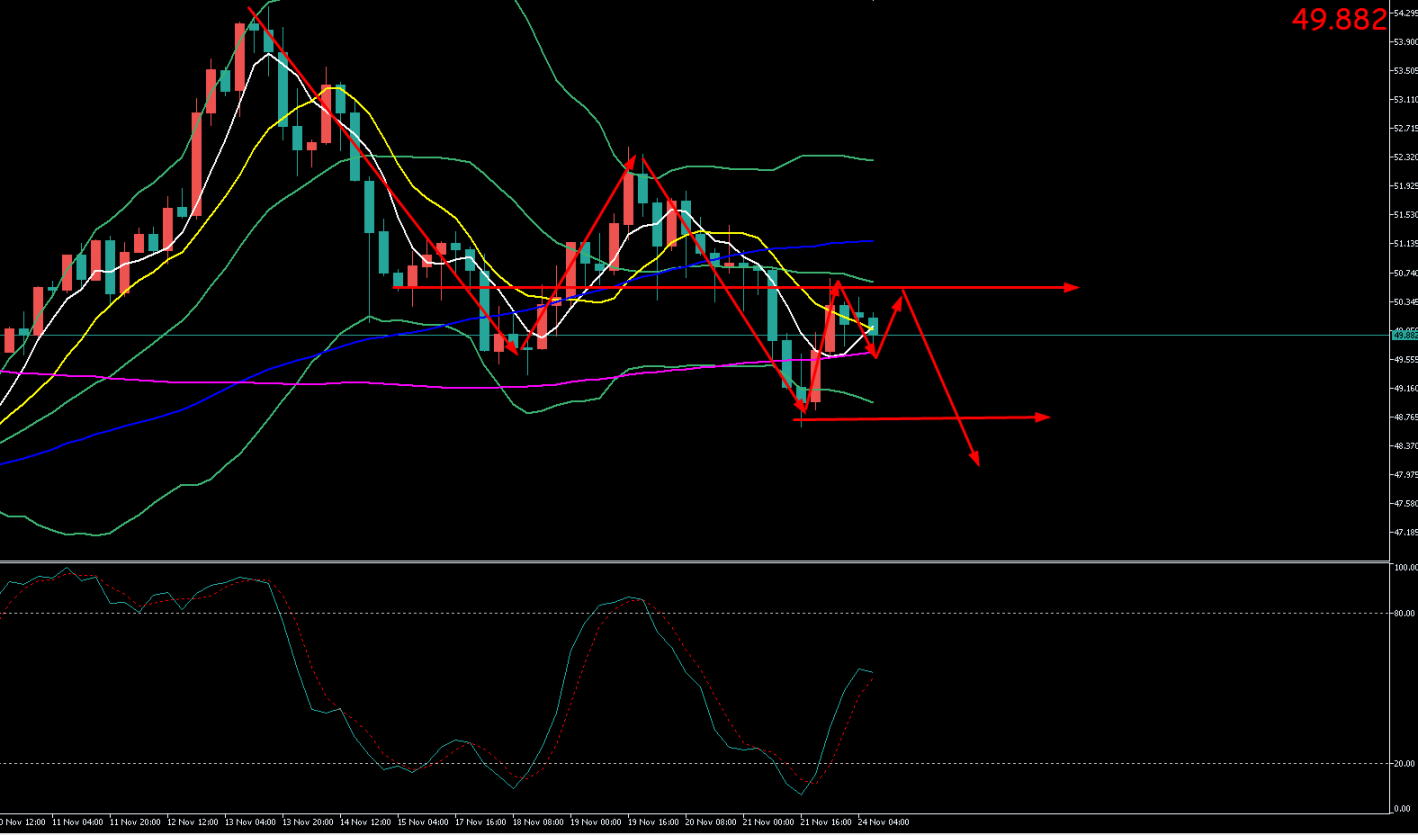Screen dimensions: 1418x835
Task: Click the 51.135 price axis label
Action: pyautogui.click(x=1404, y=244)
